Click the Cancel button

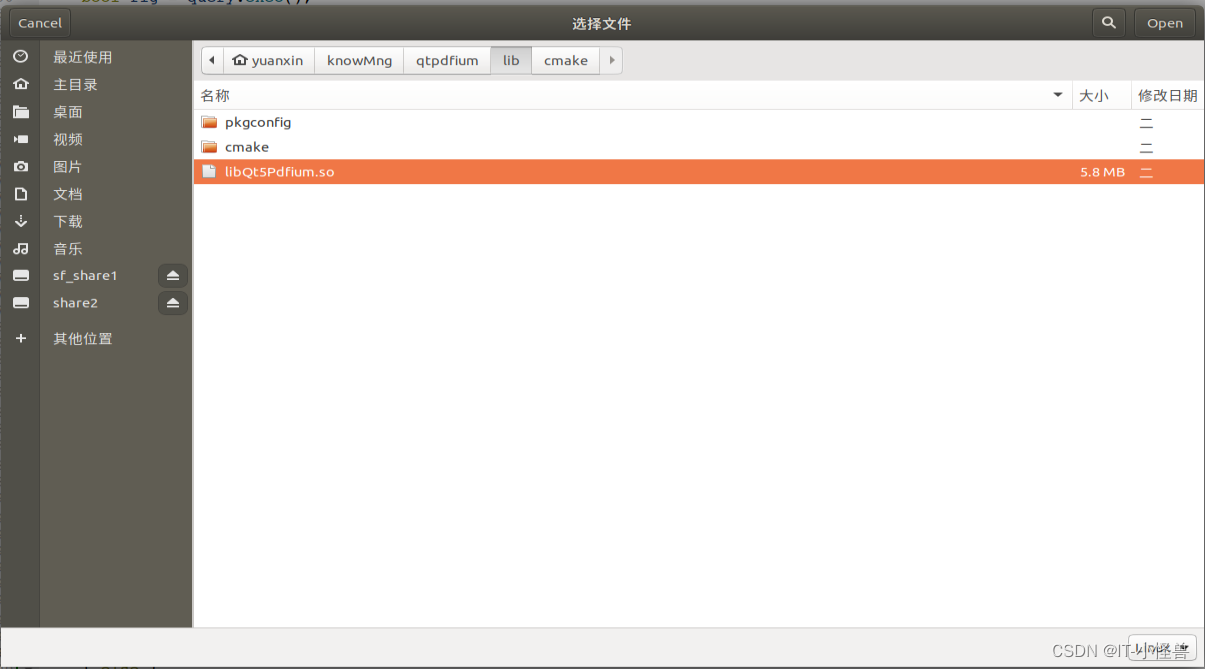pos(38,22)
